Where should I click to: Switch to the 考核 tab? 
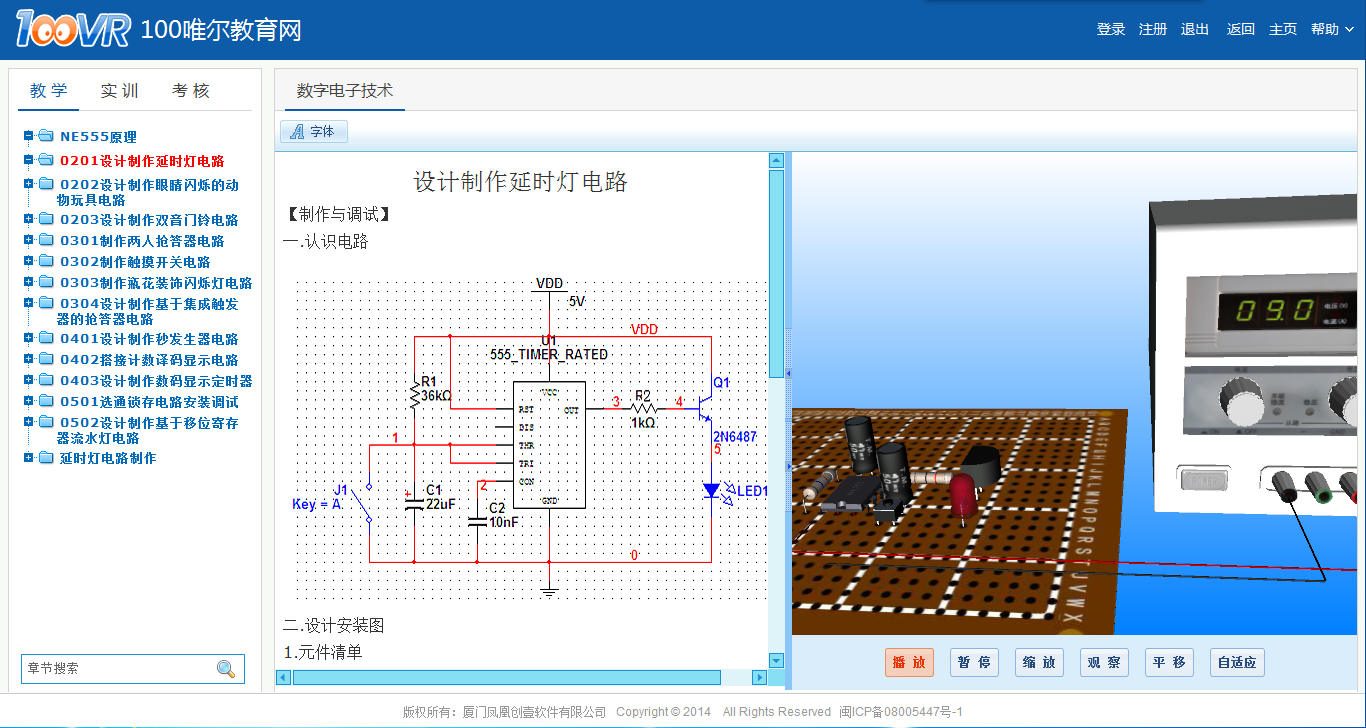tap(191, 91)
